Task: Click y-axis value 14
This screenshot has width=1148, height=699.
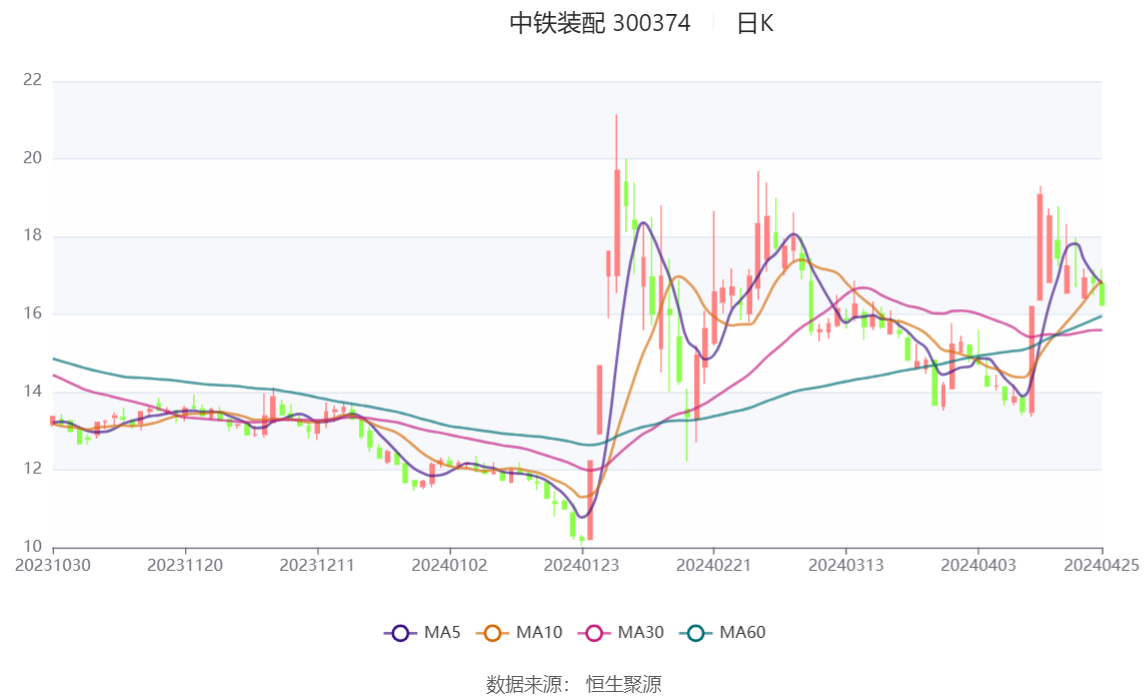Action: [x=32, y=391]
